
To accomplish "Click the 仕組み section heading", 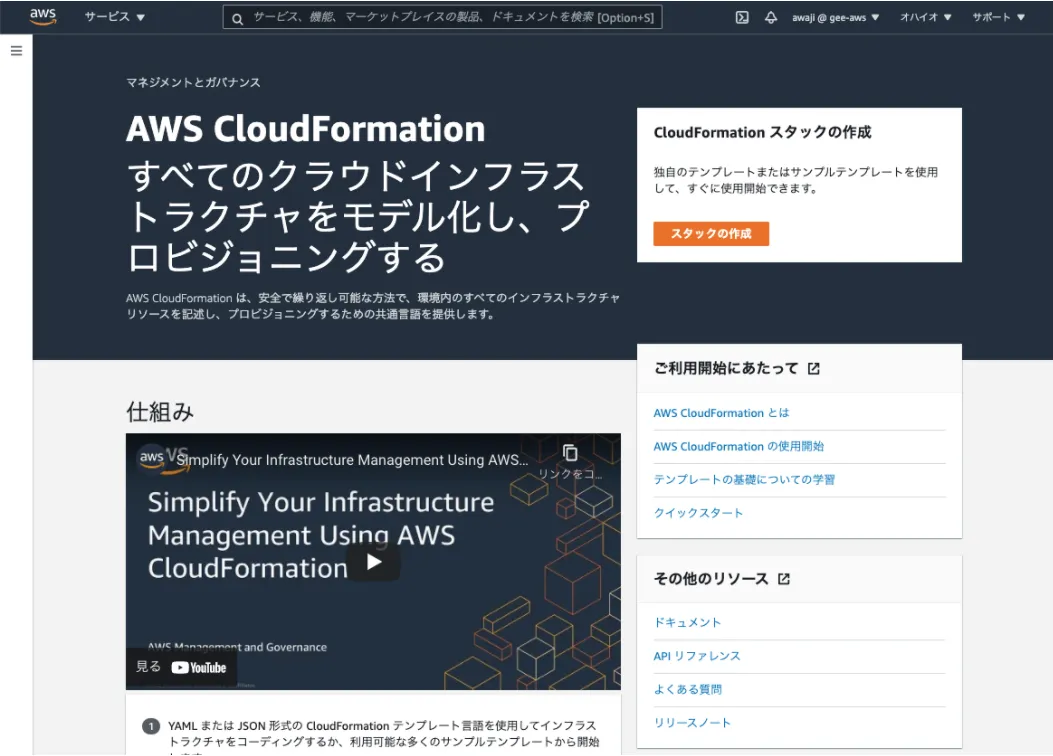I will pos(160,412).
